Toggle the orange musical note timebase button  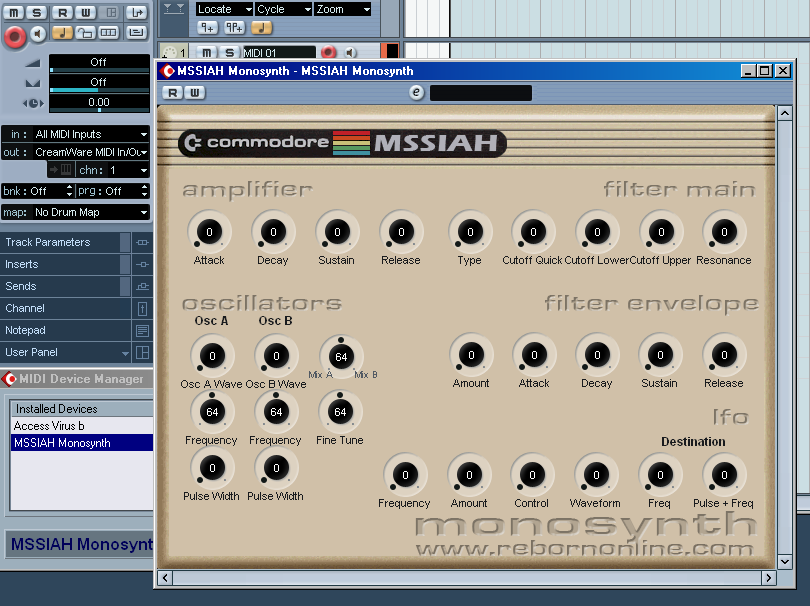pyautogui.click(x=63, y=33)
